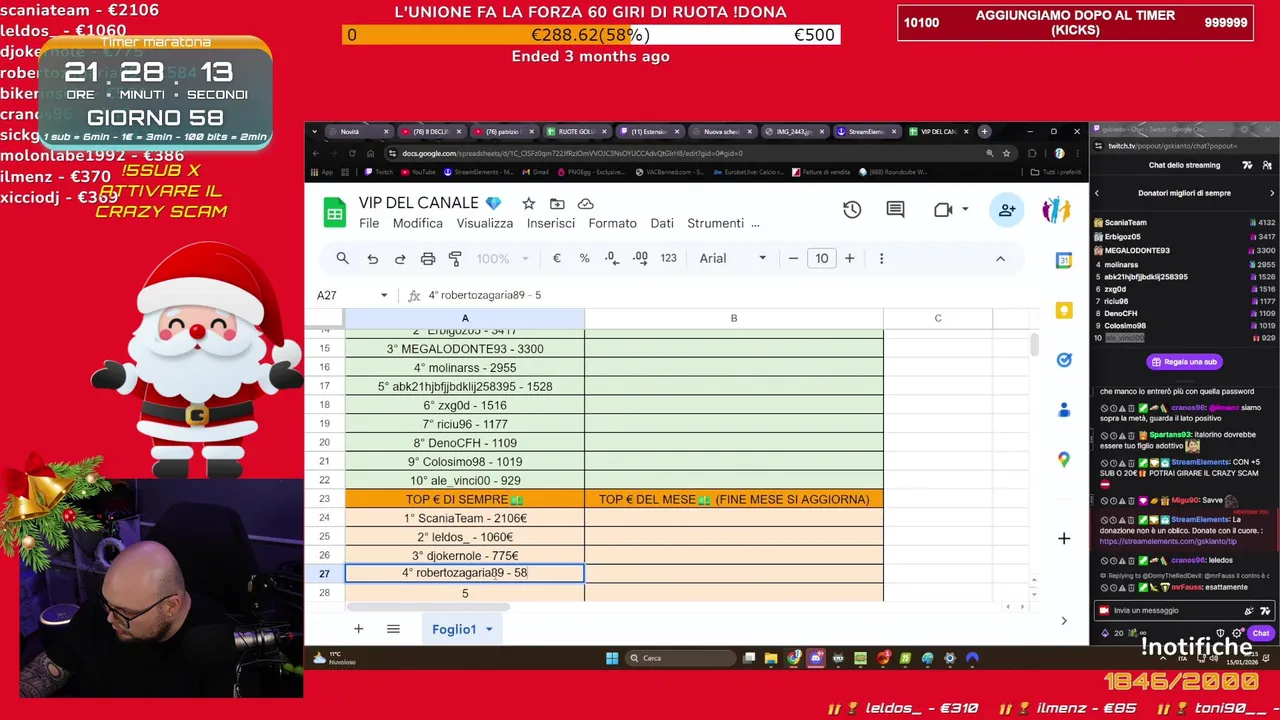Expand the name box dropdown next to A27
The height and width of the screenshot is (720, 1280).
coord(383,295)
